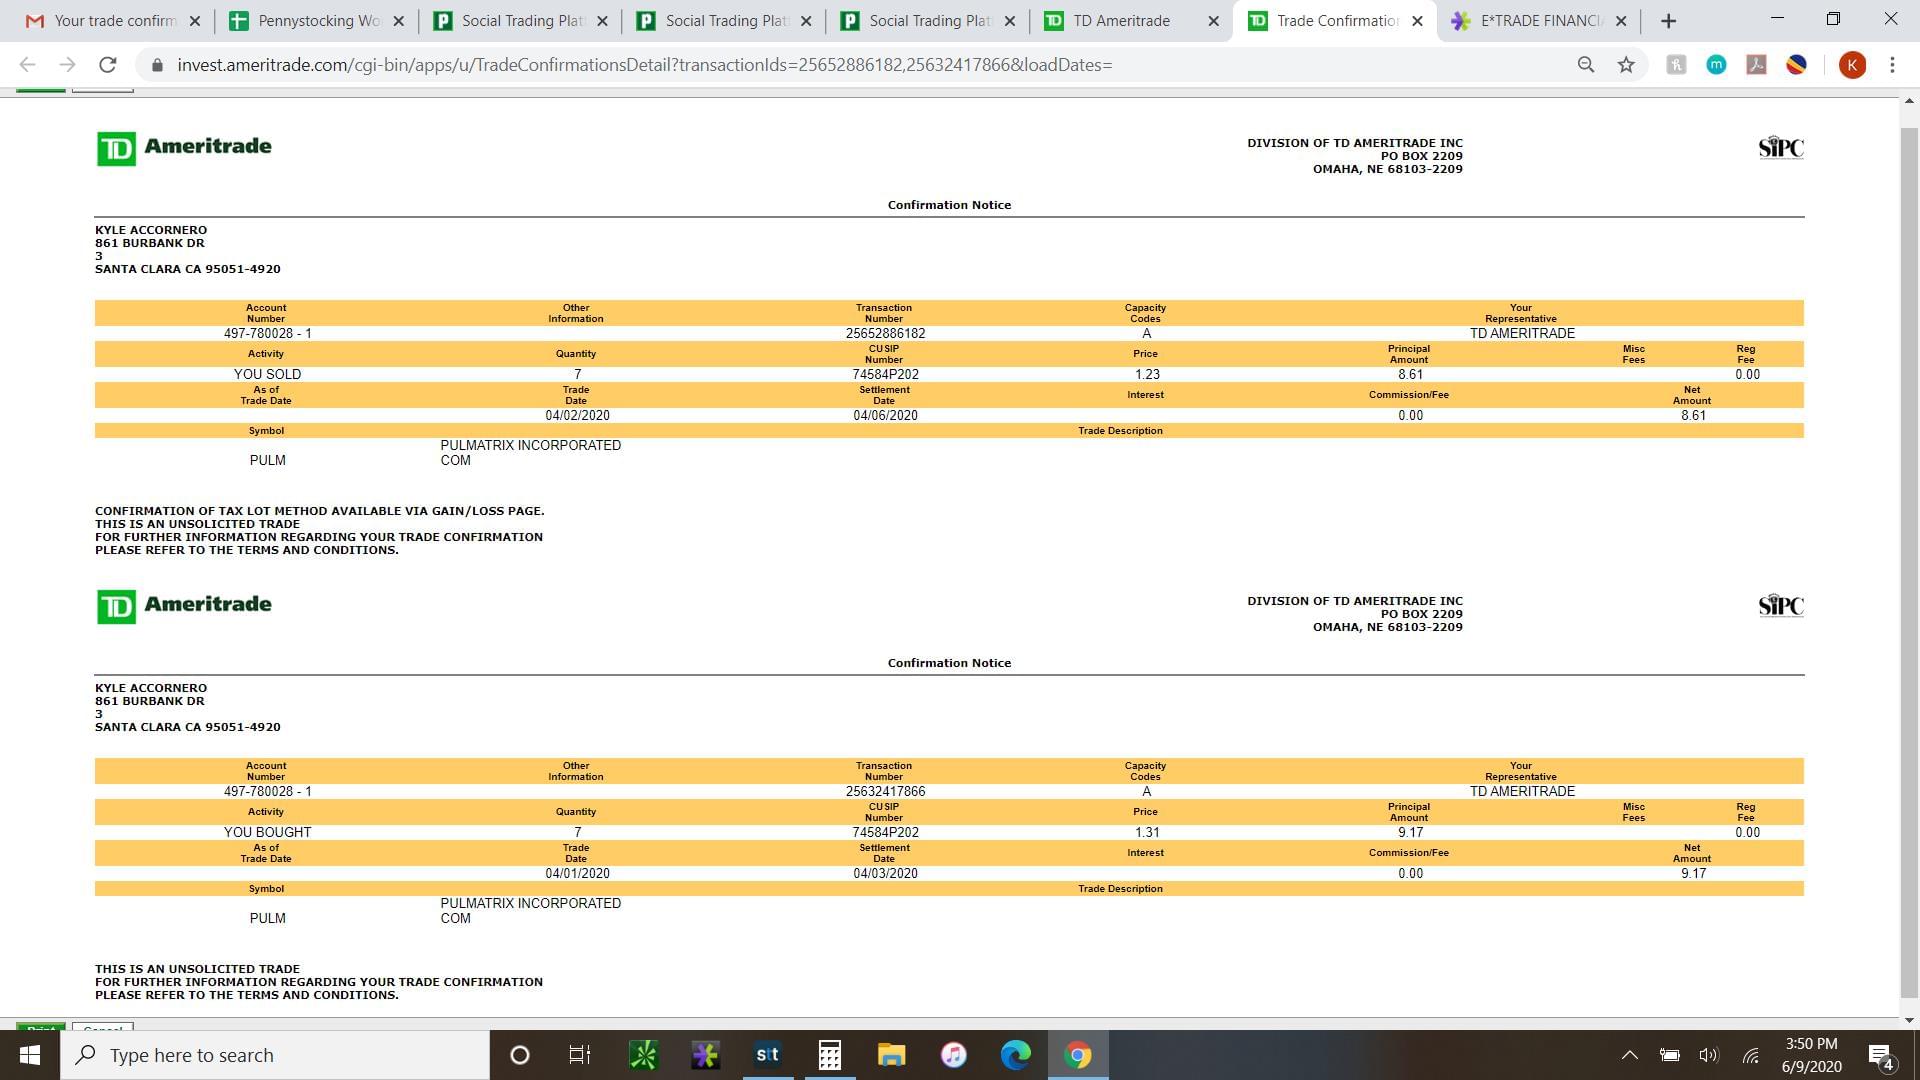Viewport: 1920px width, 1080px height.
Task: Click the profile avatar K icon
Action: click(1851, 65)
